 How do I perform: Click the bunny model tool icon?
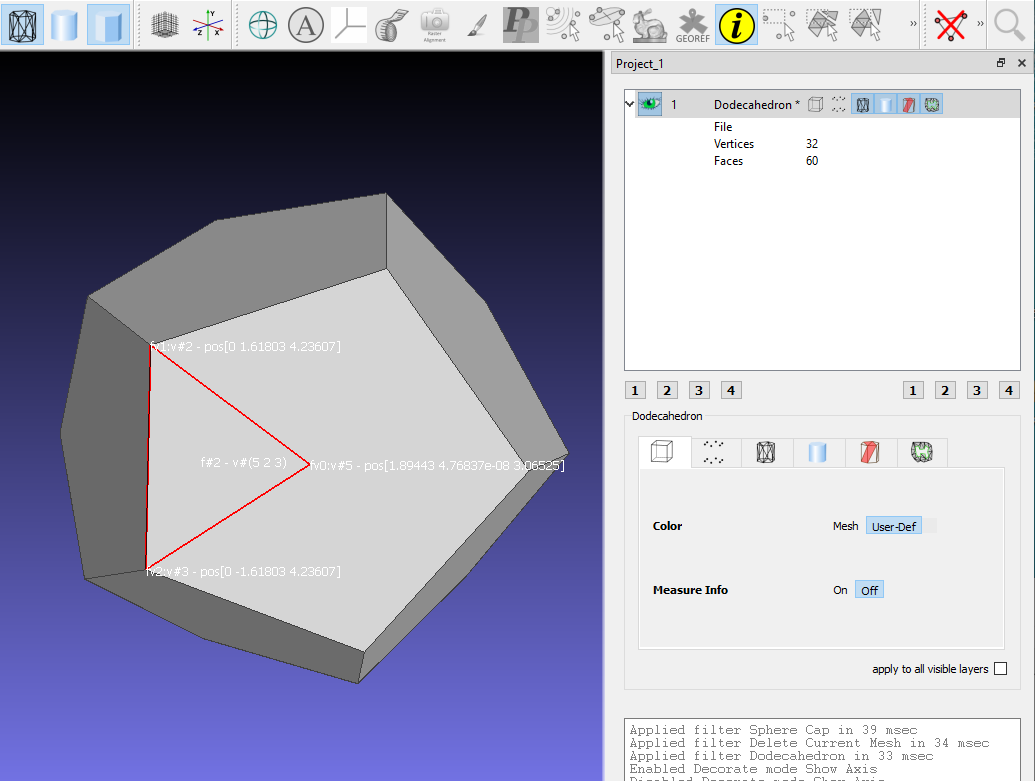[x=650, y=25]
